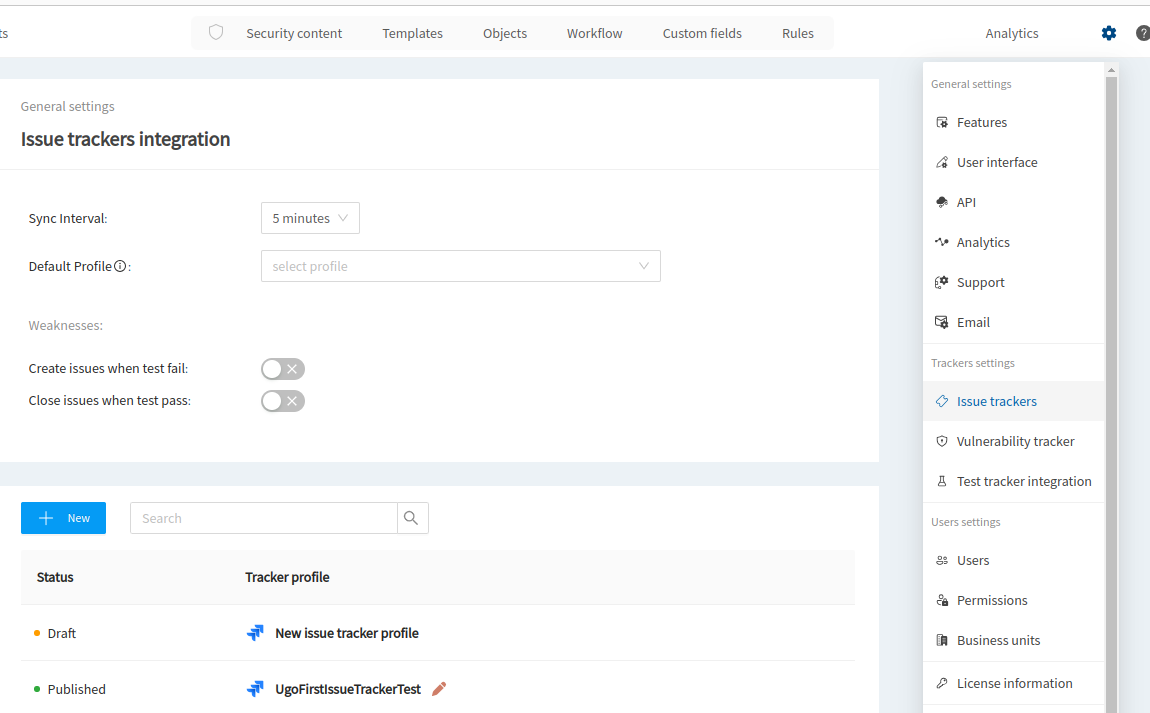Click the Vulnerability tracker shield icon
1150x713 pixels.
pos(942,441)
